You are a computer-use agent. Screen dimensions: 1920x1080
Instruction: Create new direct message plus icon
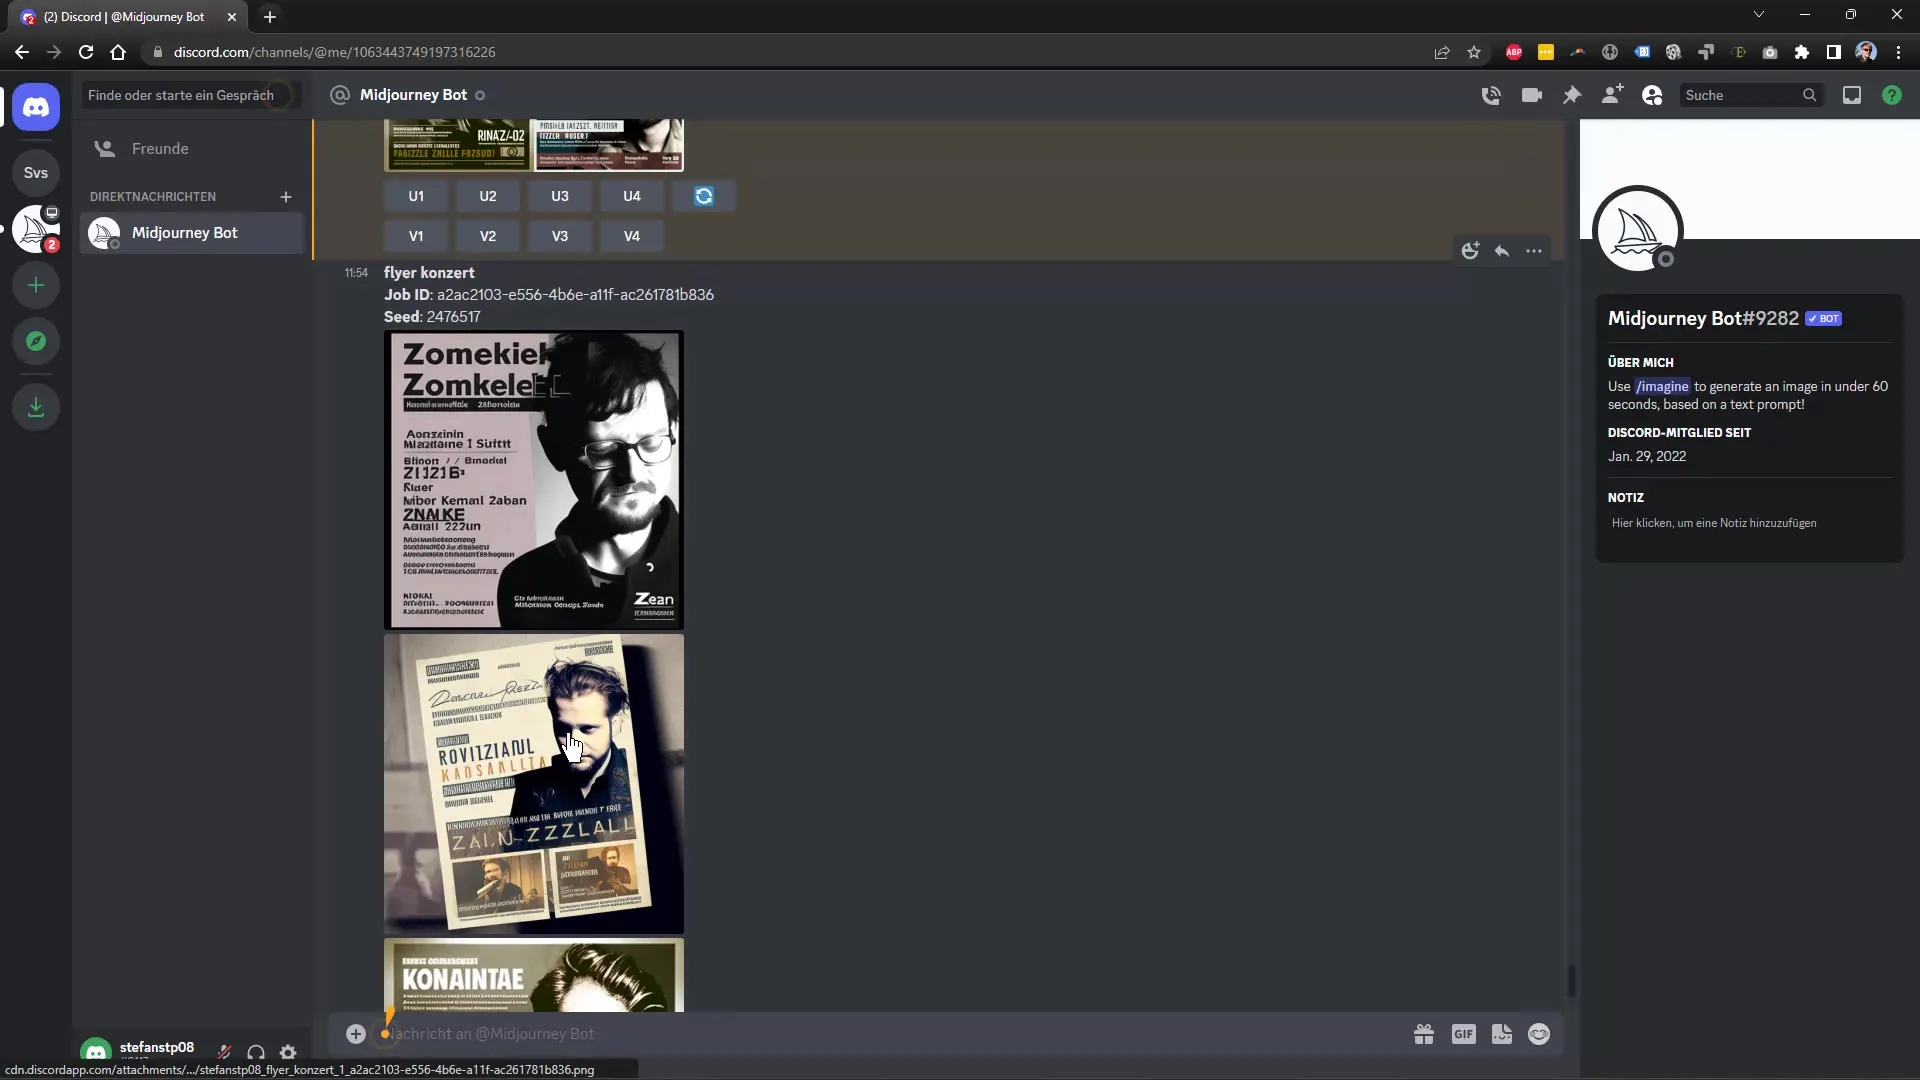286,197
